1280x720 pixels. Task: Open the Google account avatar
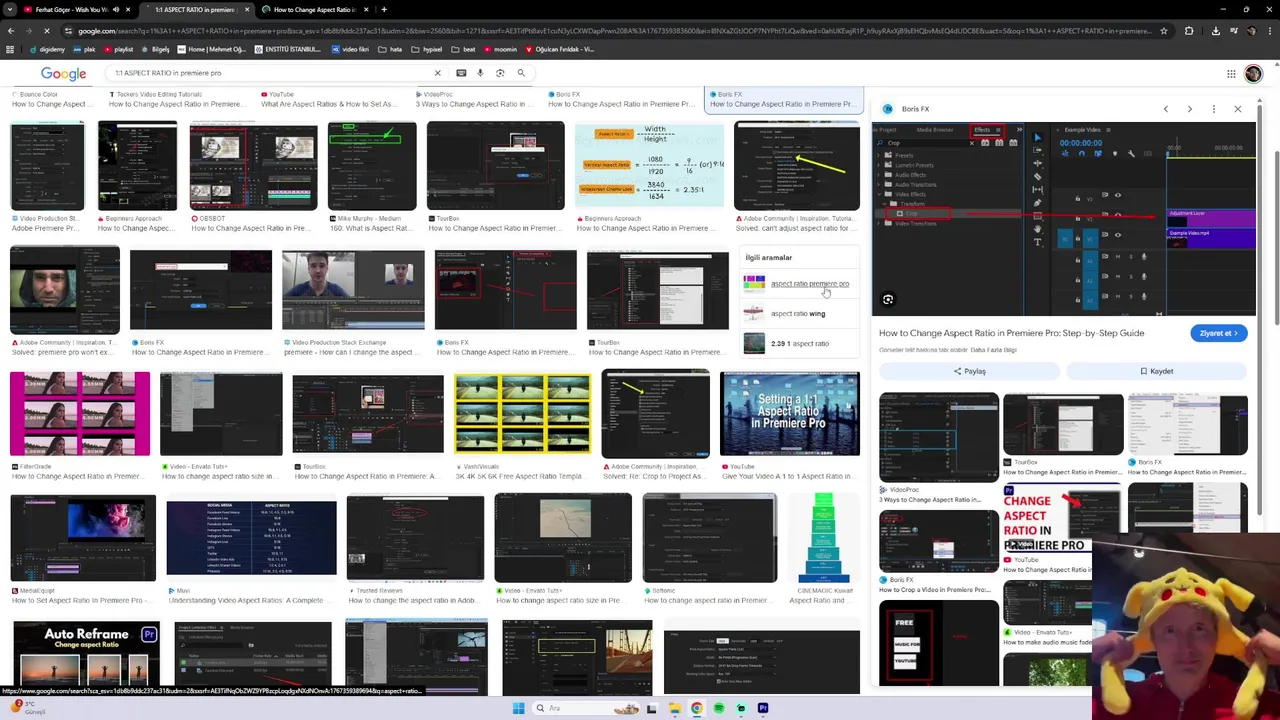(1253, 74)
